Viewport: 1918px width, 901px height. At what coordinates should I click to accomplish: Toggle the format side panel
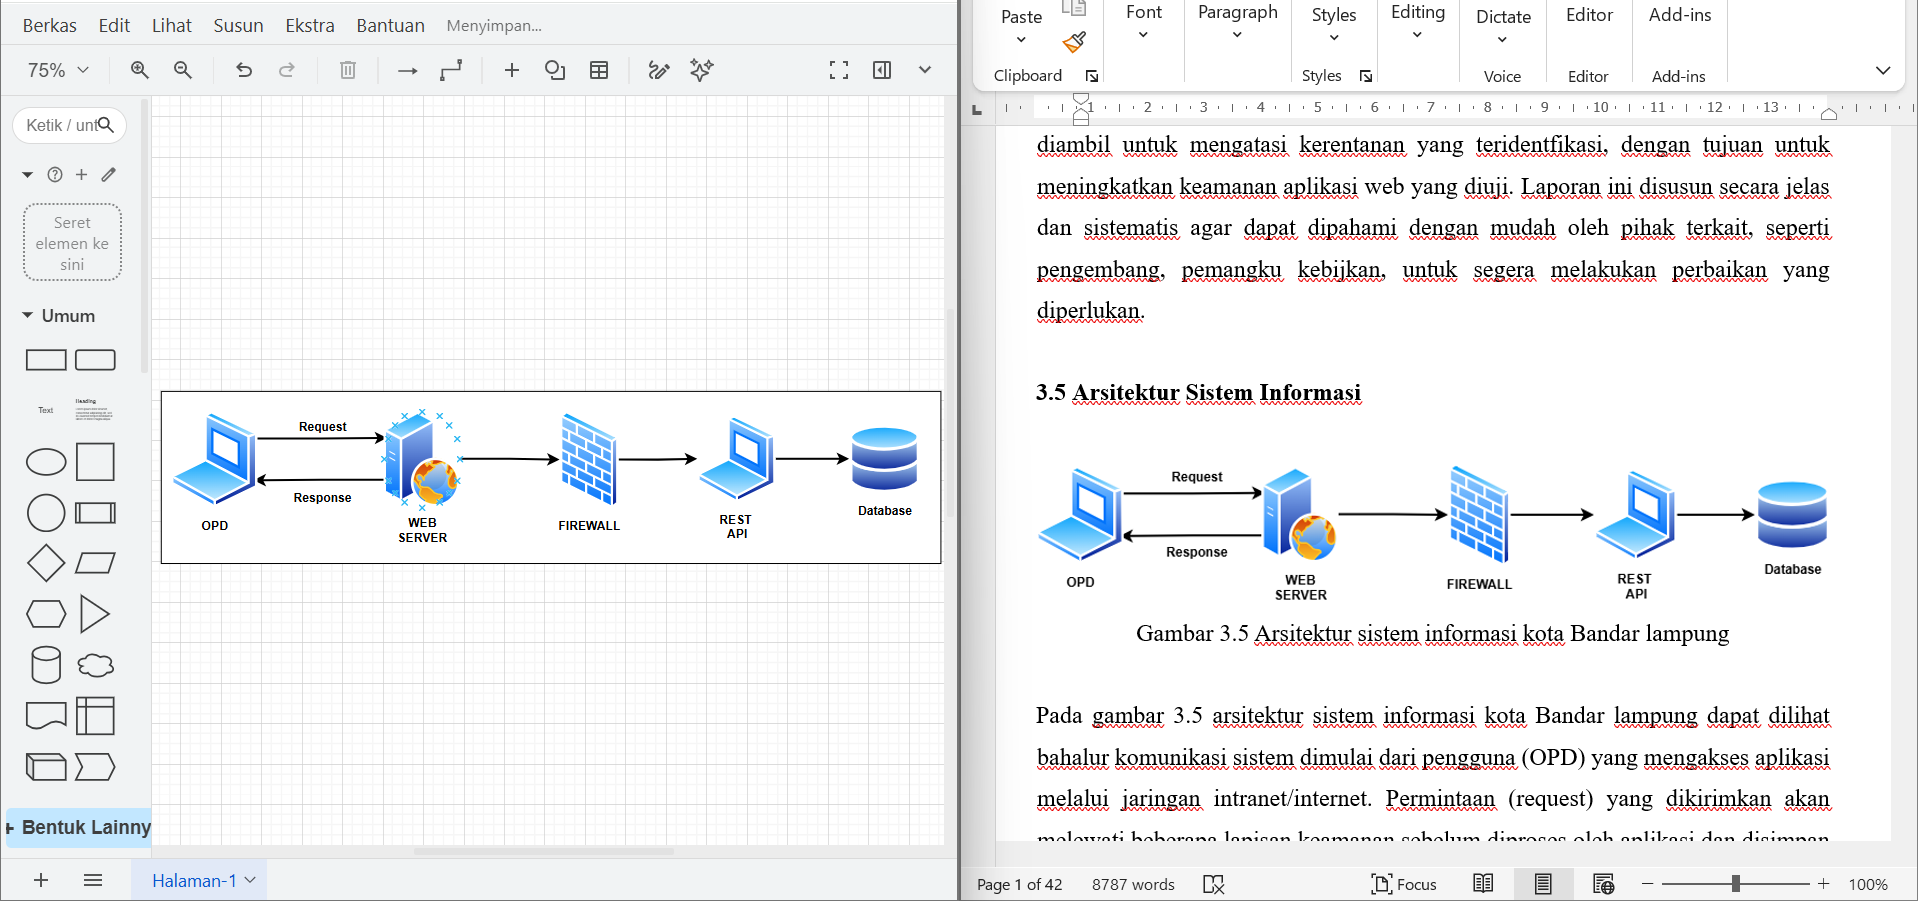tap(882, 70)
